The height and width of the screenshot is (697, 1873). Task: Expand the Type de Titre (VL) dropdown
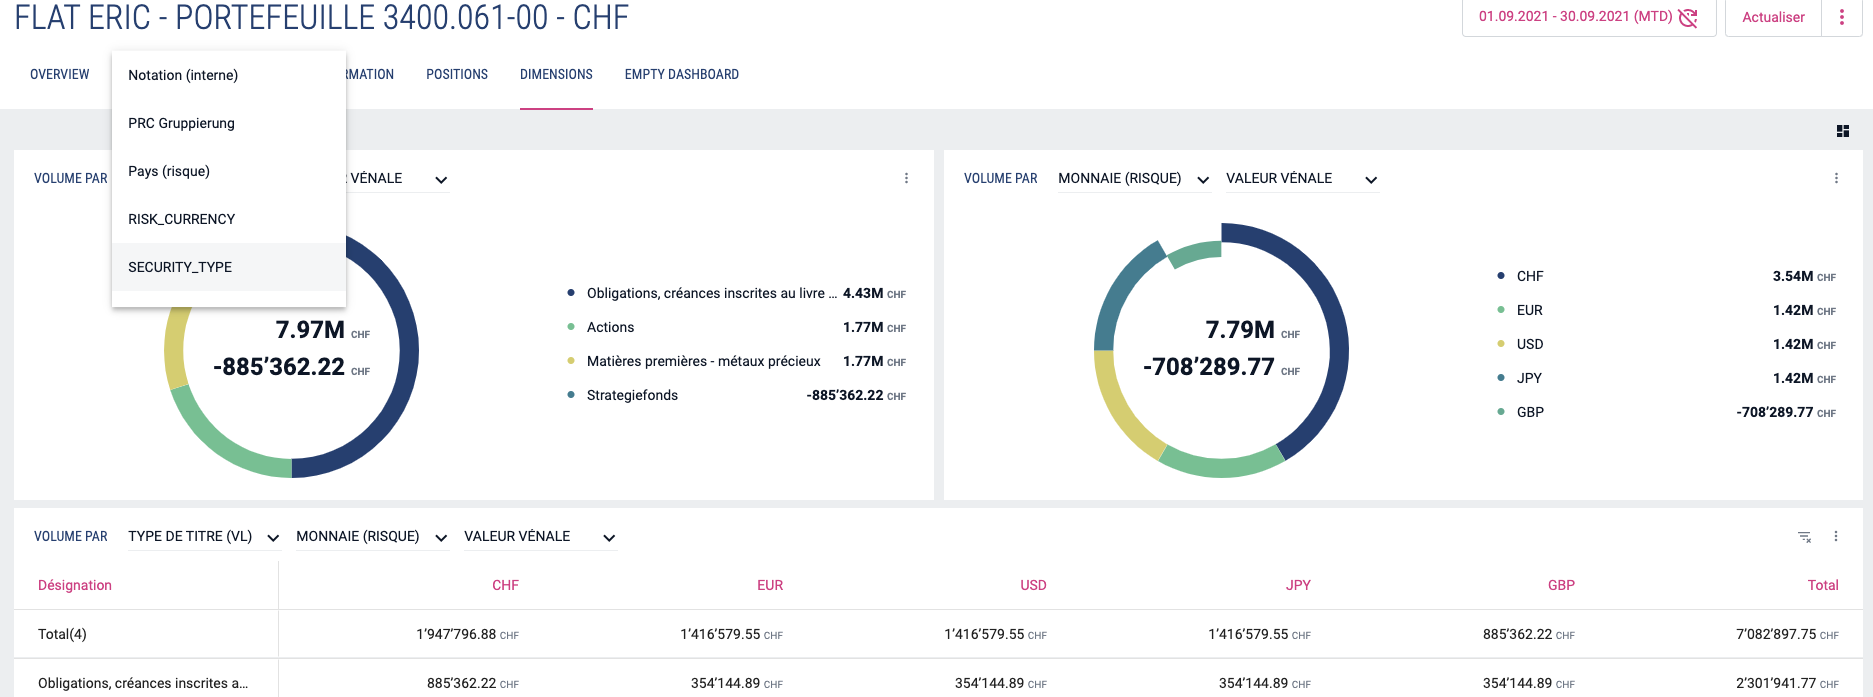pyautogui.click(x=203, y=537)
